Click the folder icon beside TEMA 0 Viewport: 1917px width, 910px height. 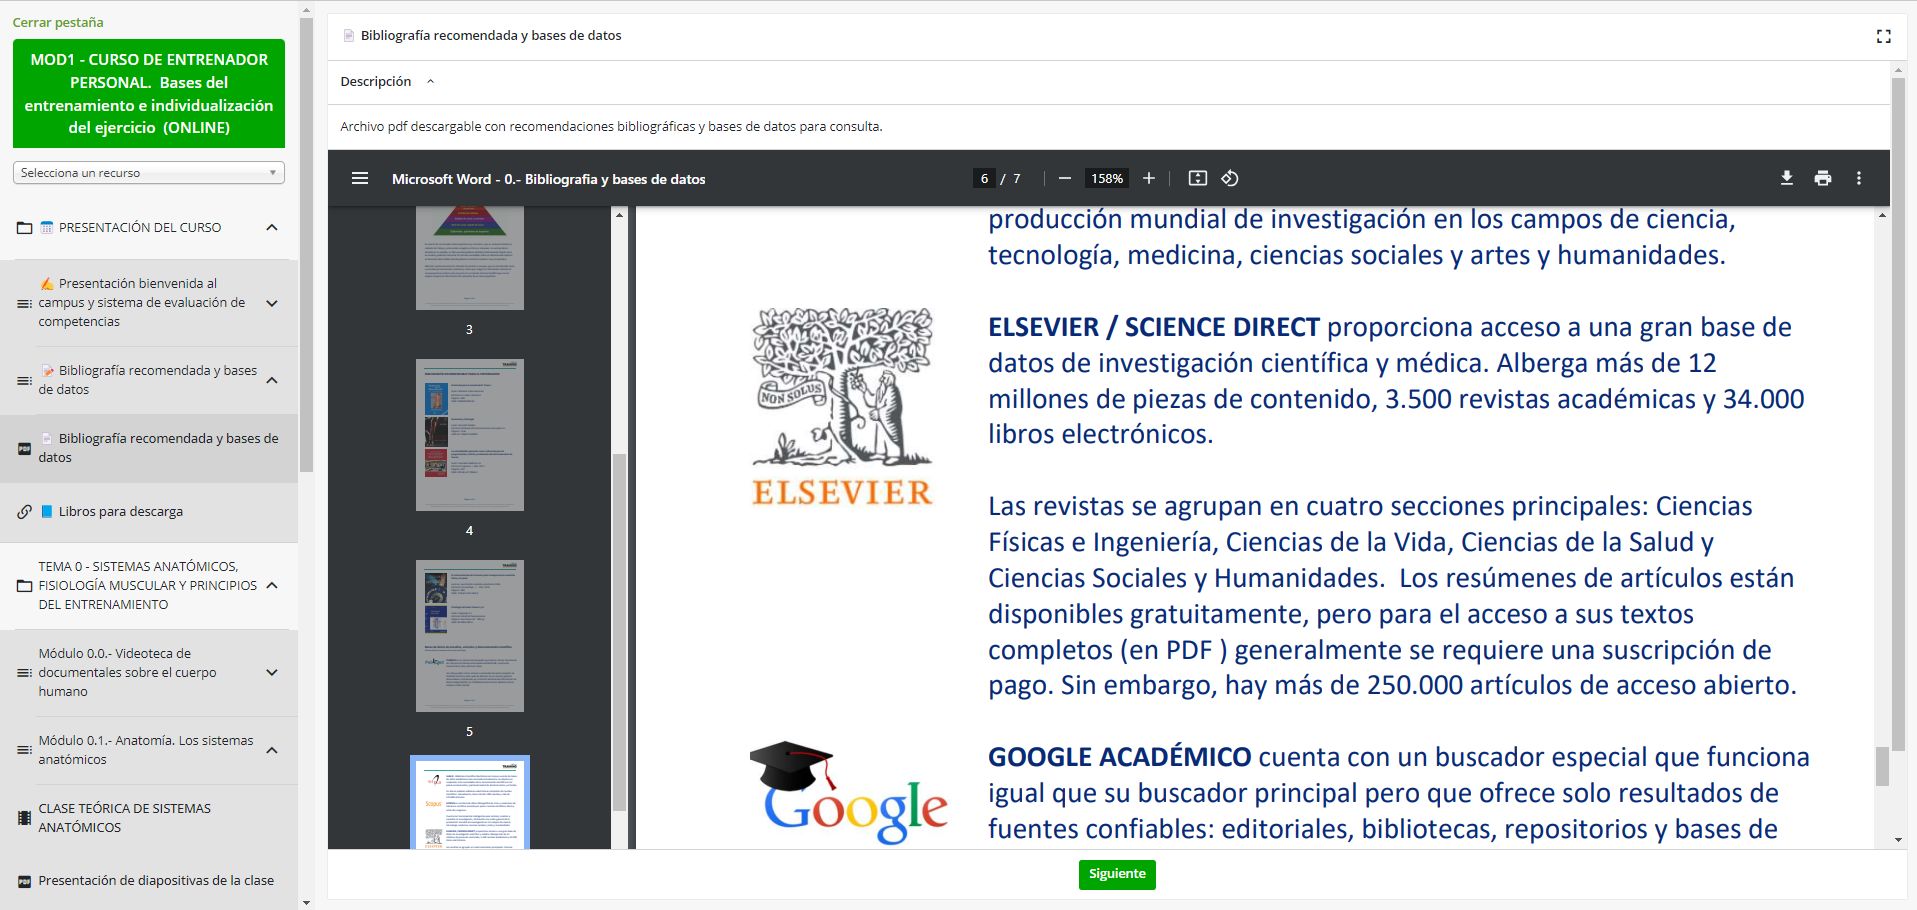(25, 586)
